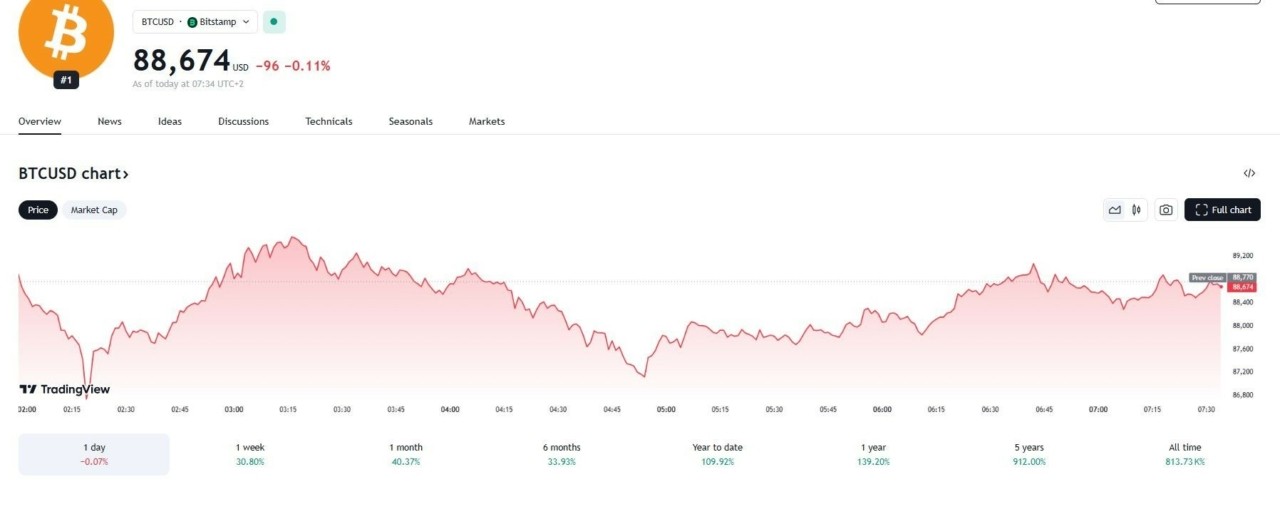Click the Bitcoin logo icon
Image resolution: width=1280 pixels, height=524 pixels.
tap(66, 35)
